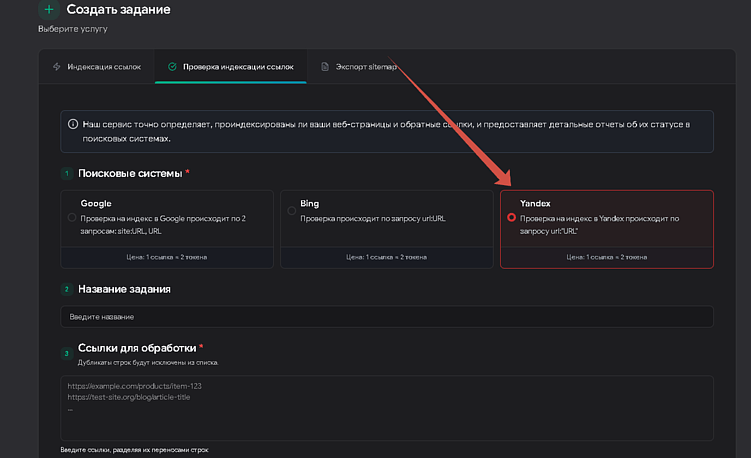The width and height of the screenshot is (751, 458).
Task: Click the lightning icon on Индексация ссылок tab
Action: pos(57,67)
